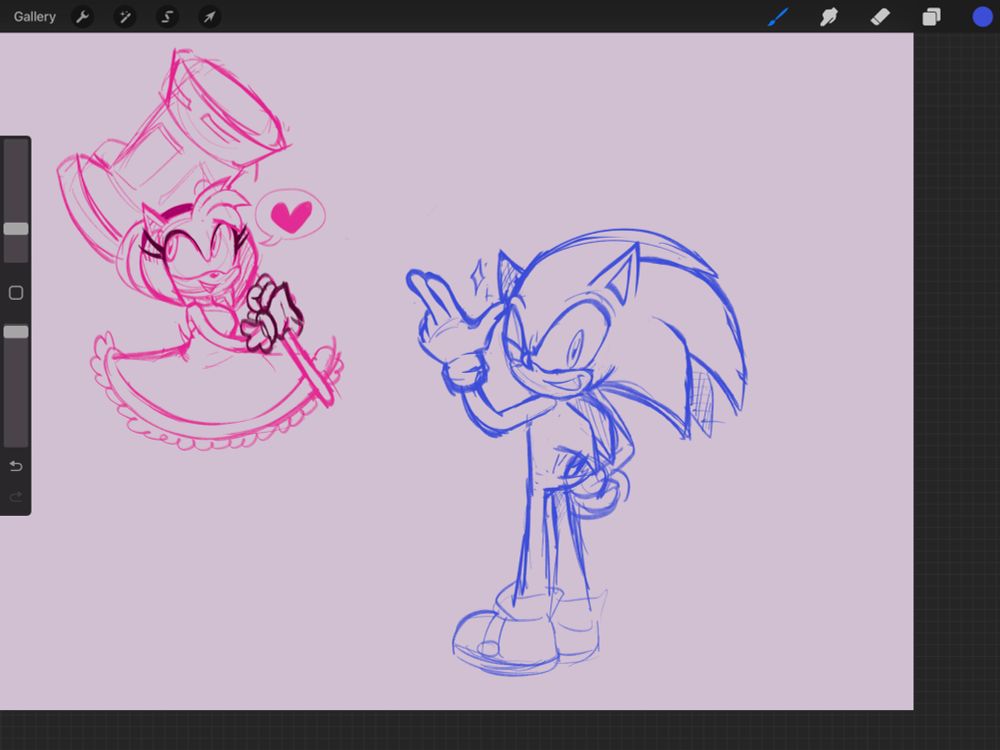Screen dimensions: 1000x750
Task: Activate the Transform arrow tool
Action: 209,17
